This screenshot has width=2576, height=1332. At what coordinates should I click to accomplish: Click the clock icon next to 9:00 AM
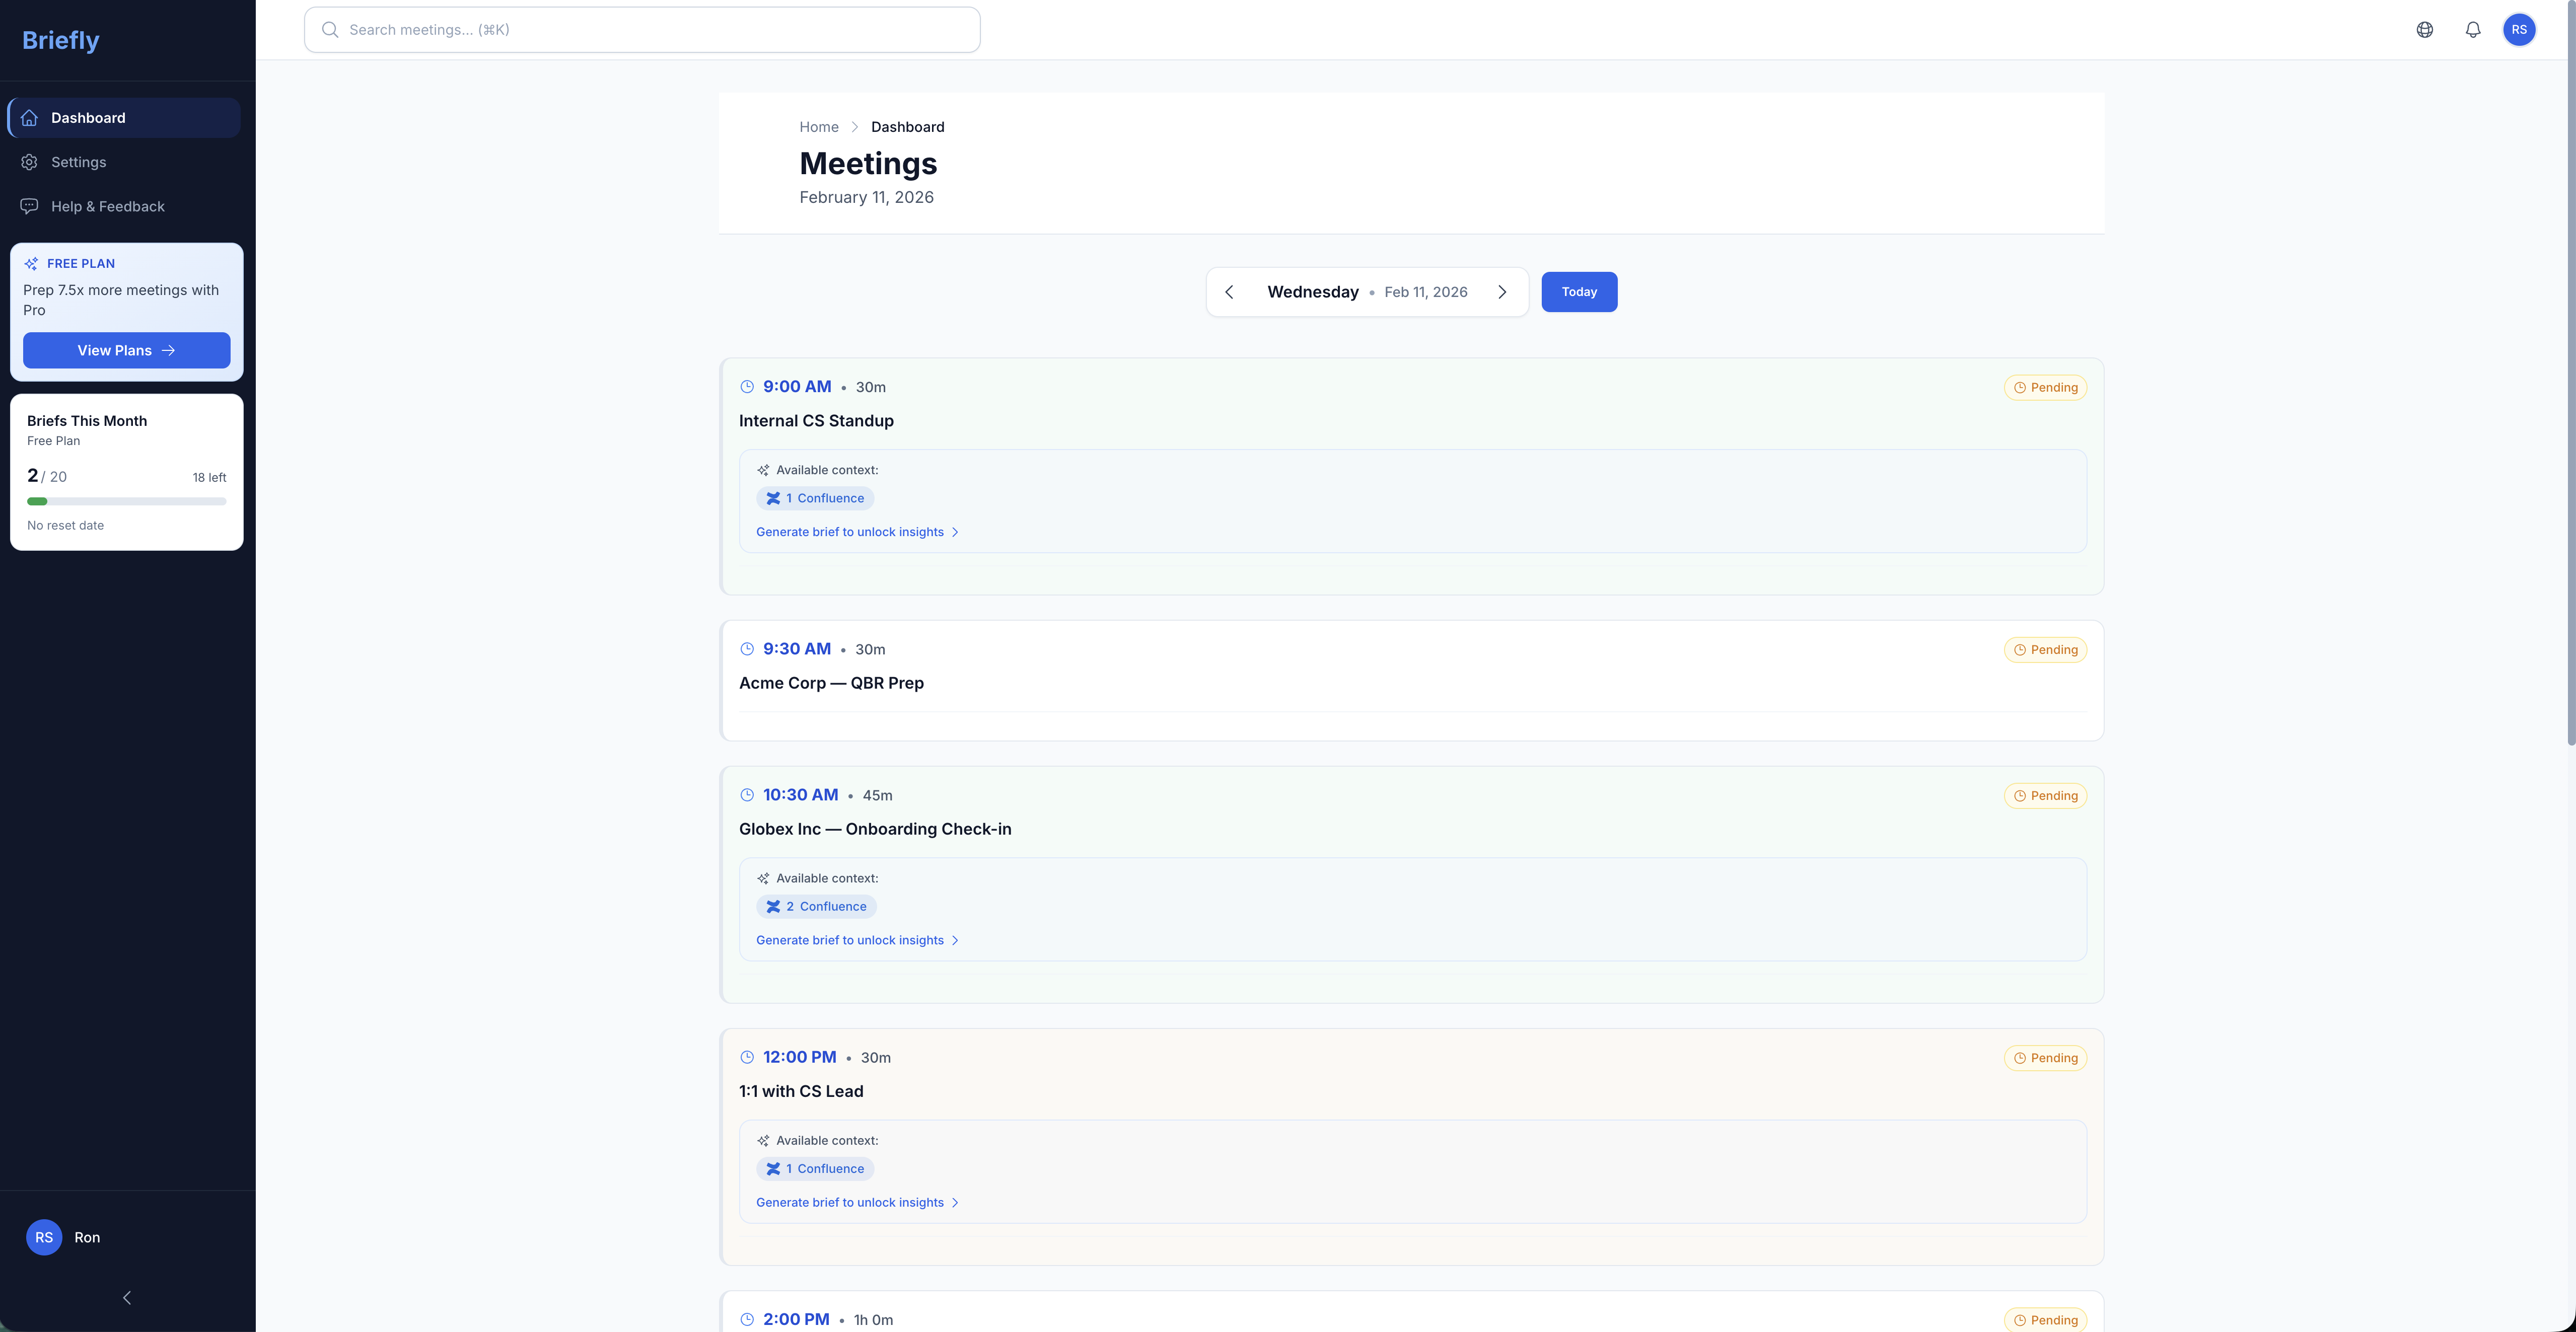(746, 386)
